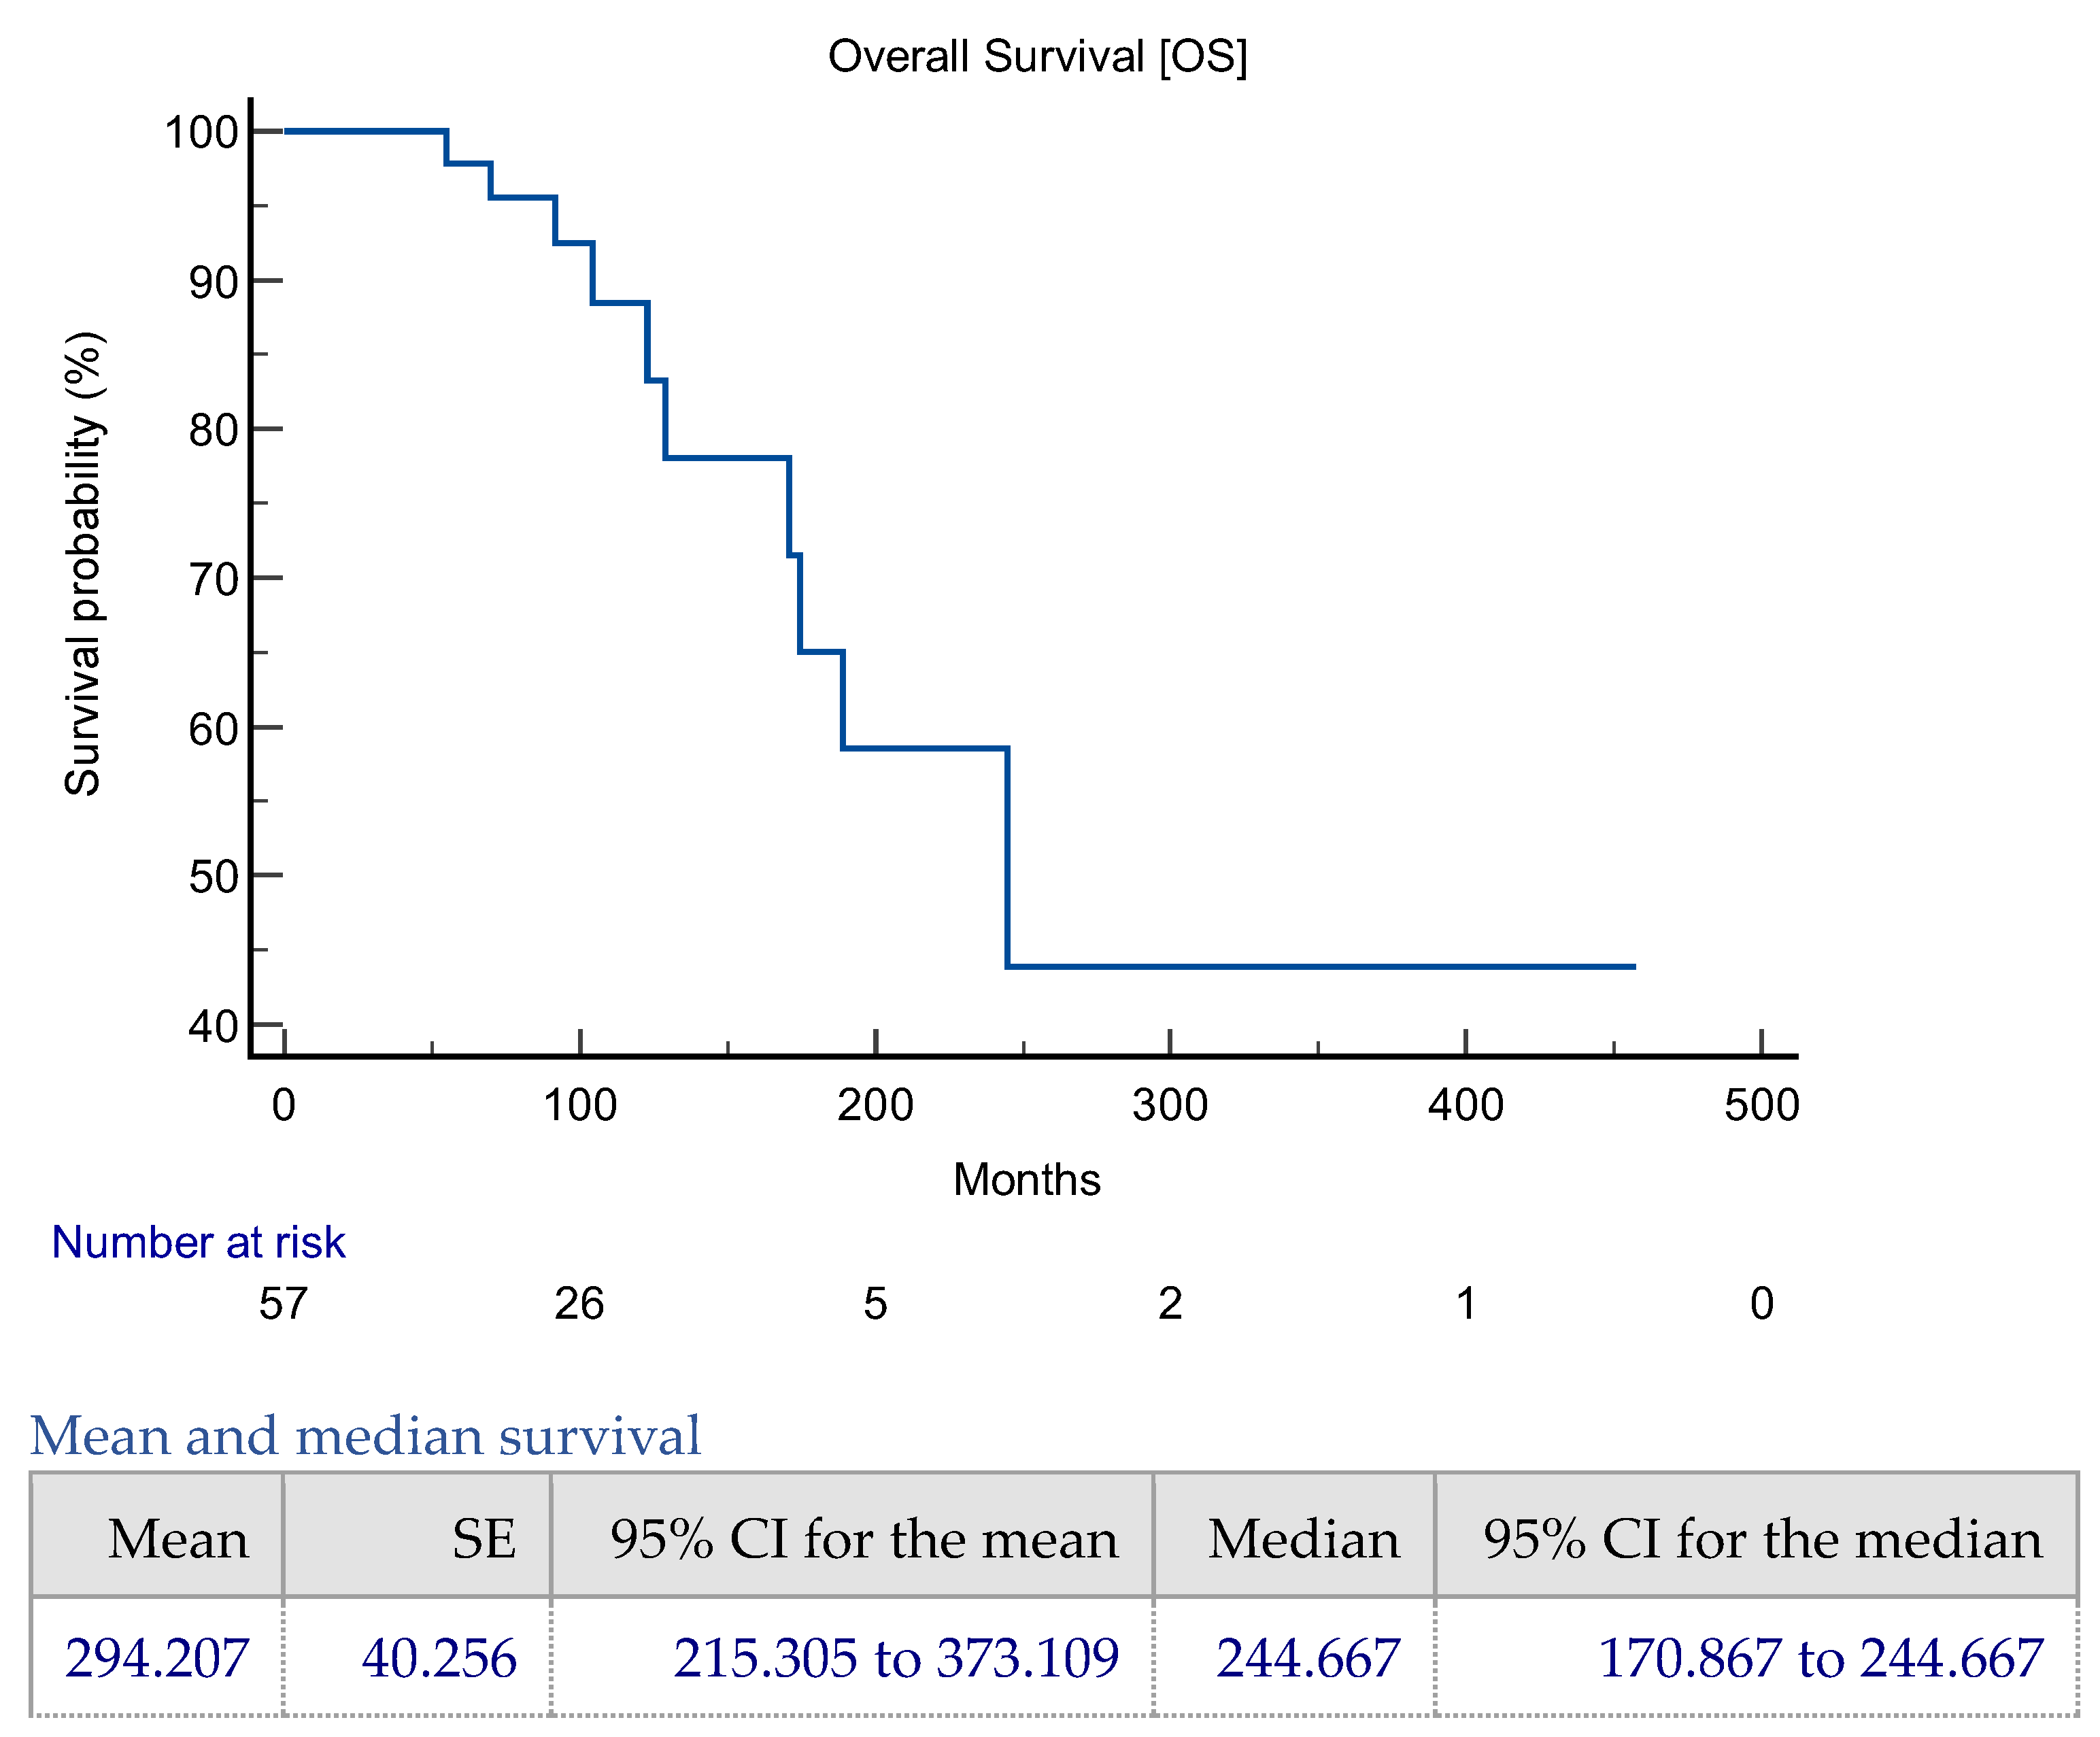Click the Mean and median survival heading

tap(365, 1436)
